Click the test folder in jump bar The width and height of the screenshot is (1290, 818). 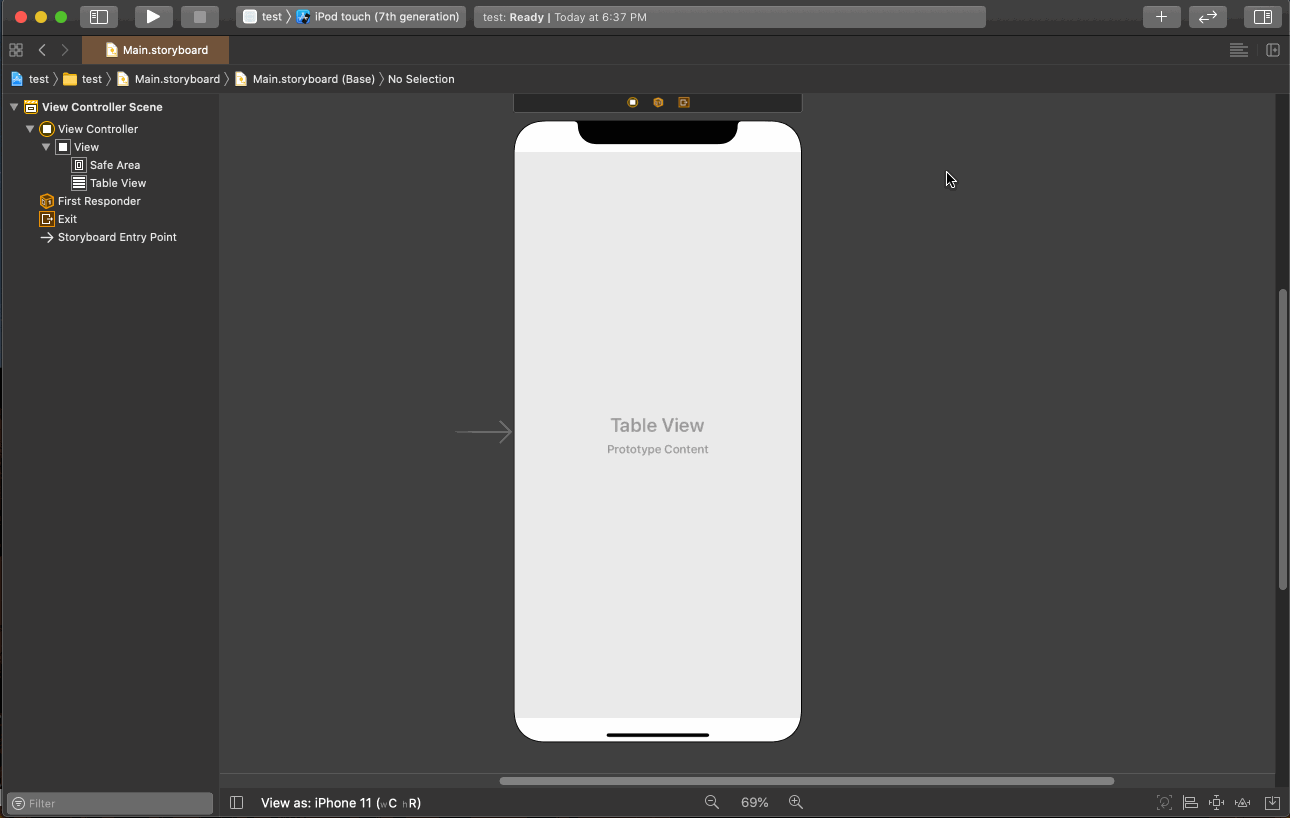tap(83, 79)
